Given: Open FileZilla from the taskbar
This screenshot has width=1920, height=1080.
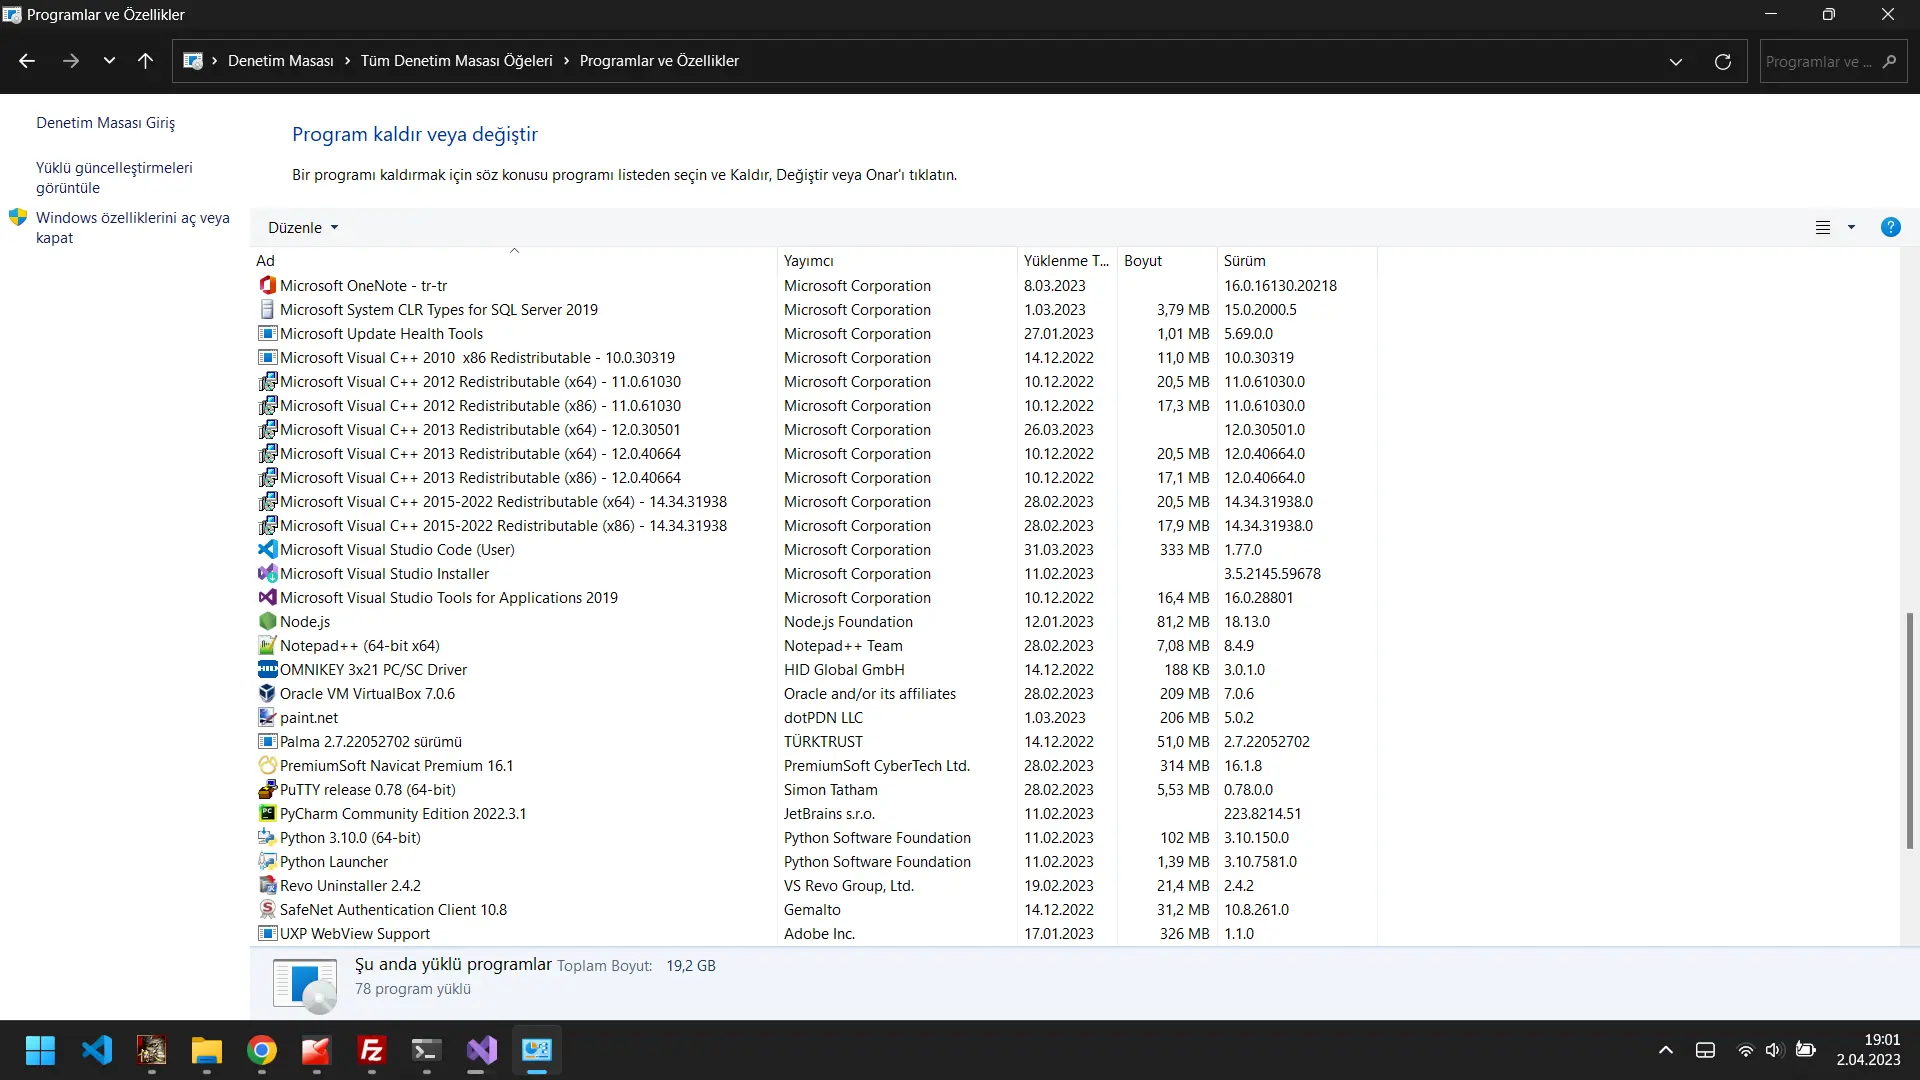Looking at the screenshot, I should point(371,1050).
